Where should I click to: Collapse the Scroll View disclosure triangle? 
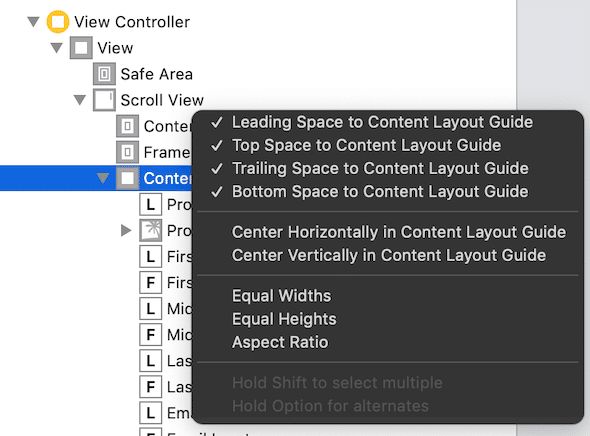(80, 100)
